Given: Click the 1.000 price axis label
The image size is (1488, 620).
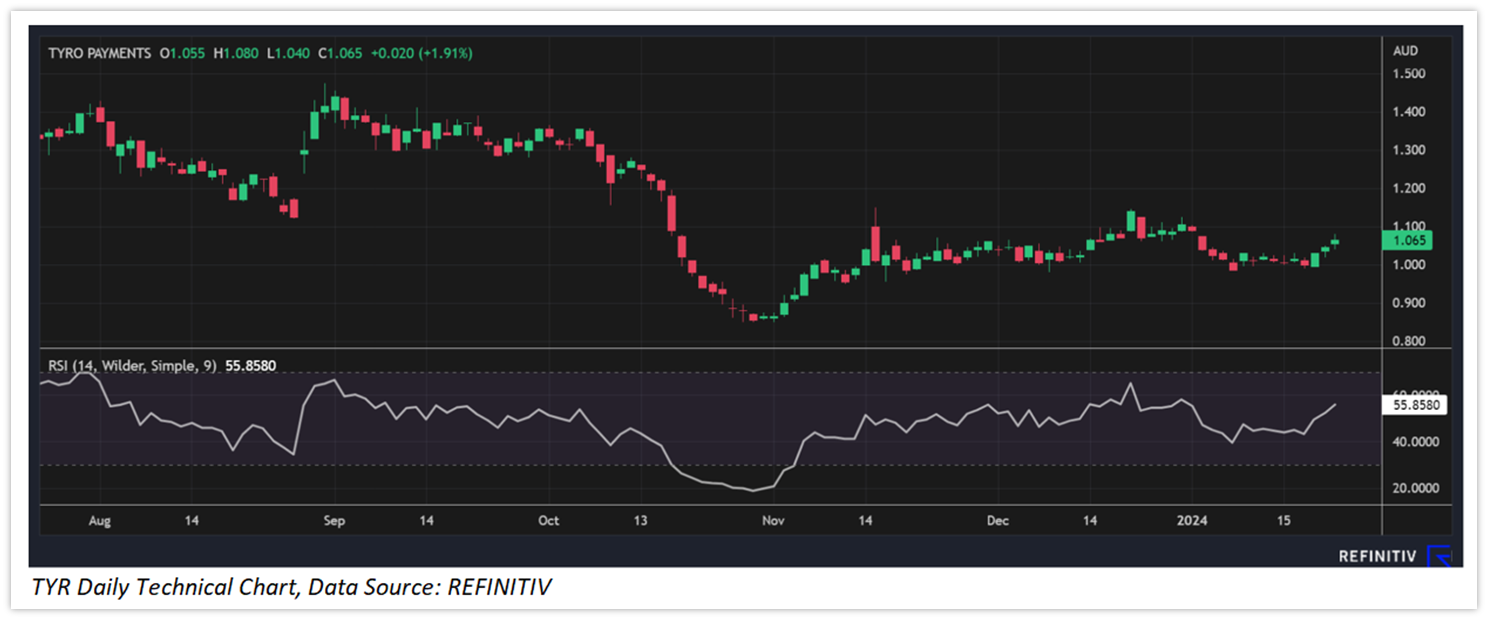Looking at the screenshot, I should point(1408,264).
